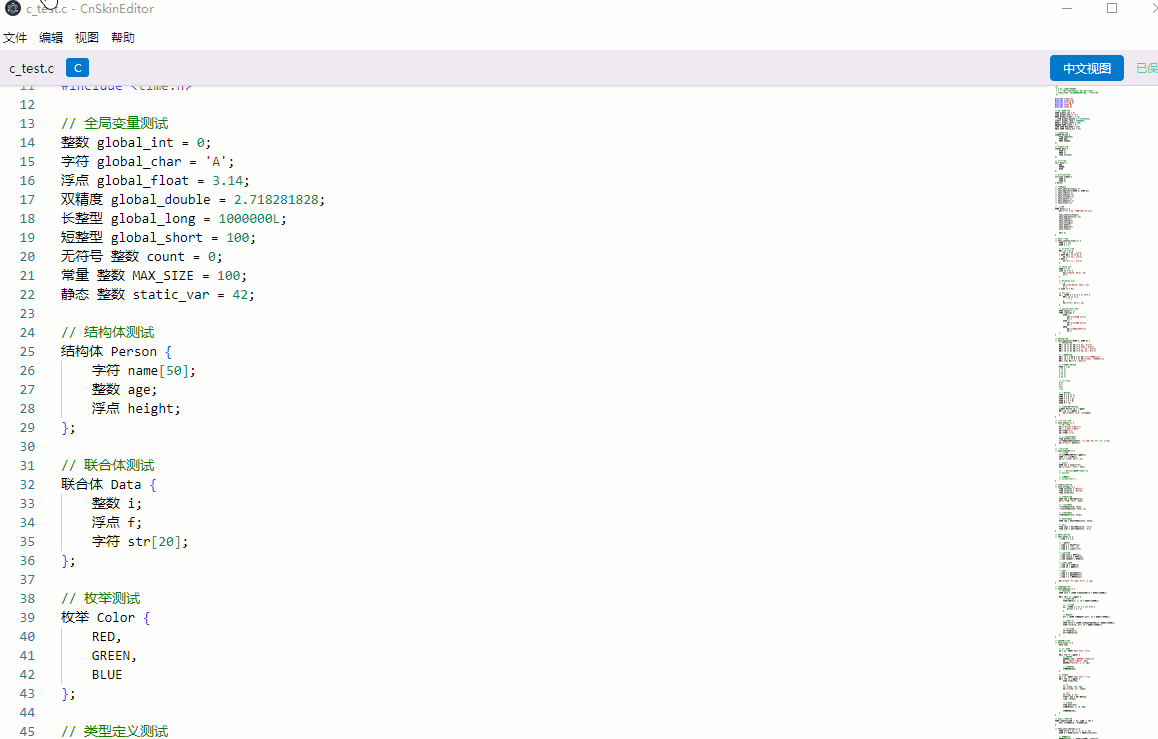Click the global_double declaration line
The image size is (1158, 739).
tap(192, 199)
